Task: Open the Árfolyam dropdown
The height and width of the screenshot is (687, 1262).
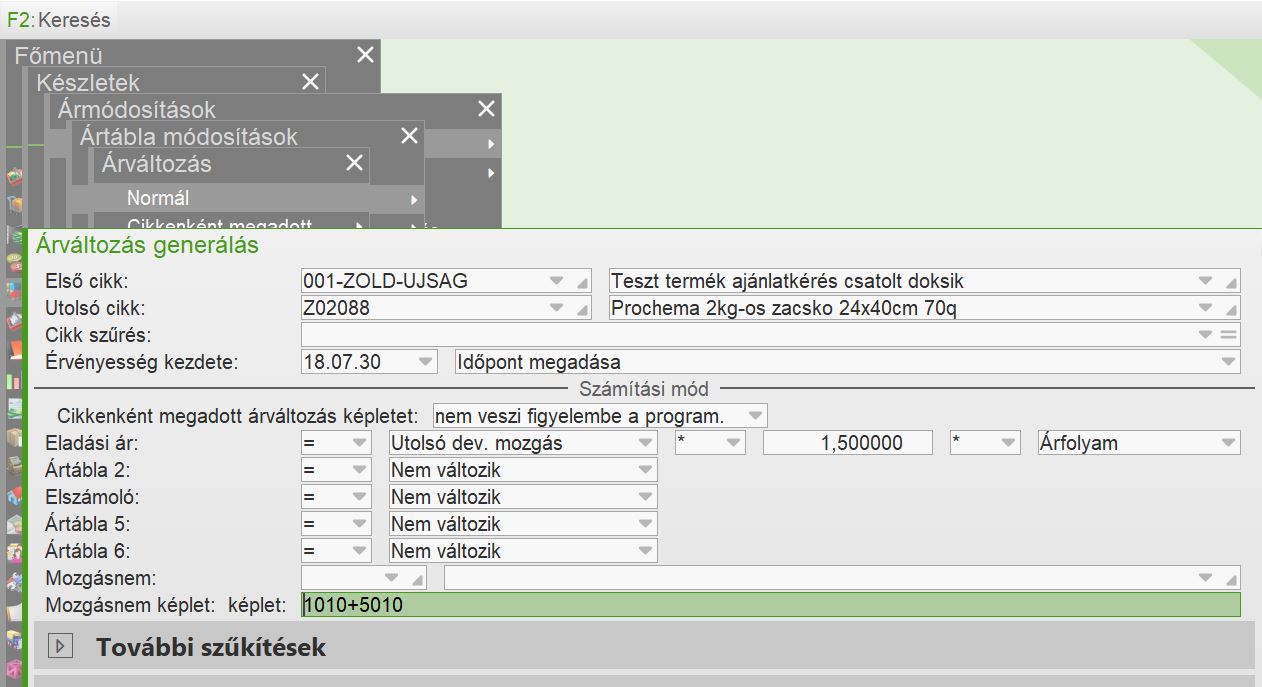Action: 1229,443
